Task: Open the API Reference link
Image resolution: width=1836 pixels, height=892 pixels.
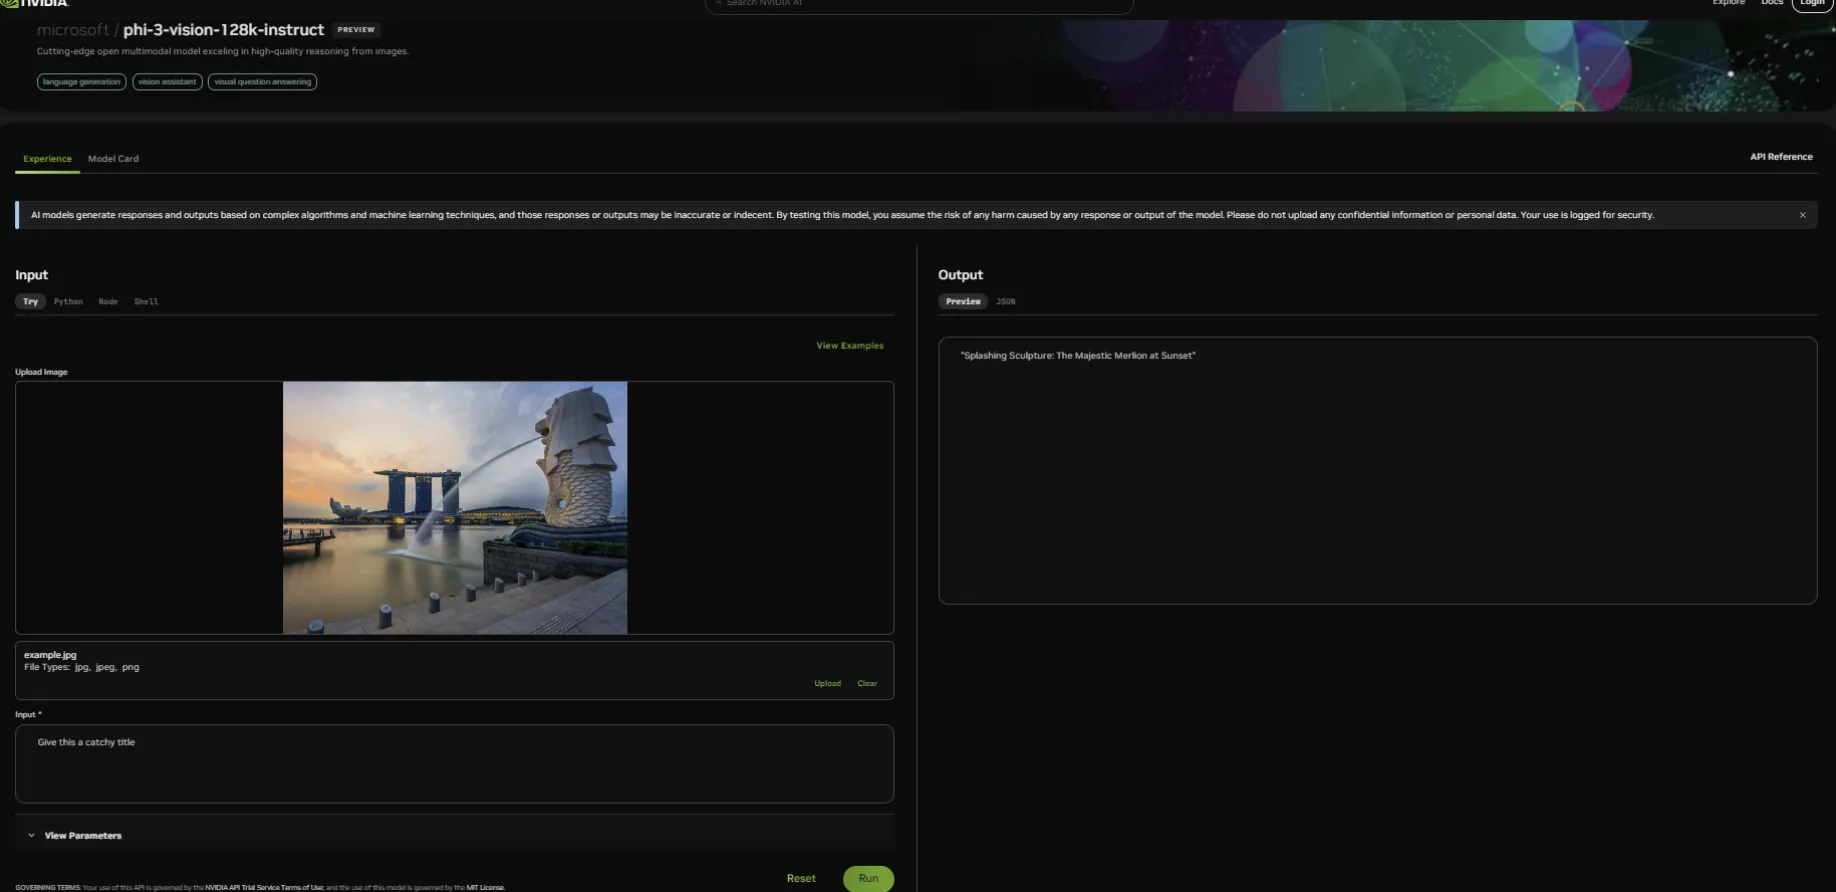Action: (1781, 157)
